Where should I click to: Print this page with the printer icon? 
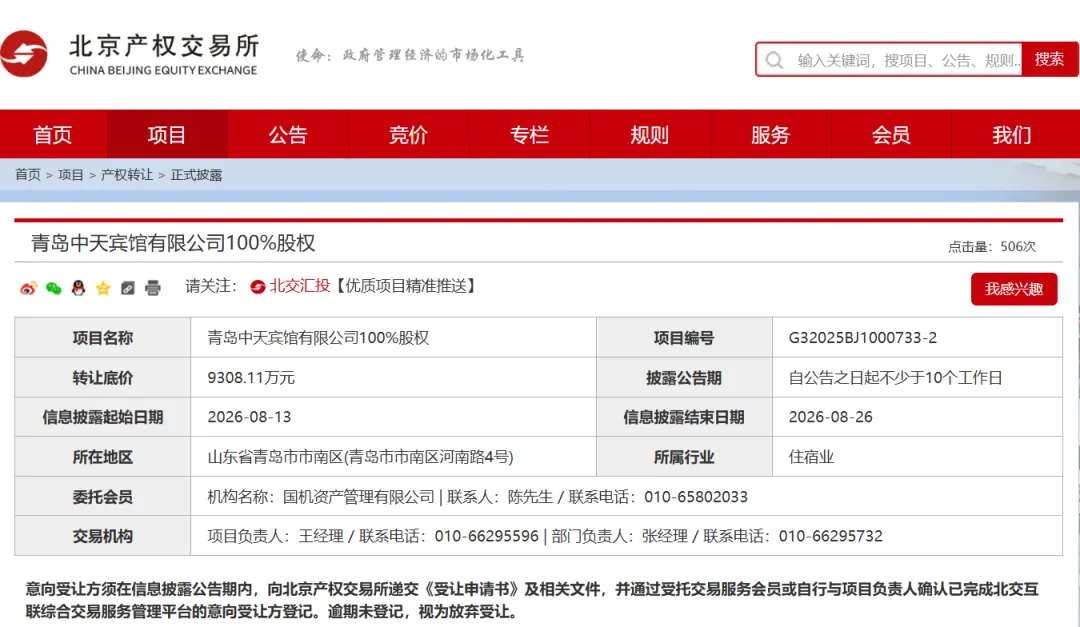153,288
